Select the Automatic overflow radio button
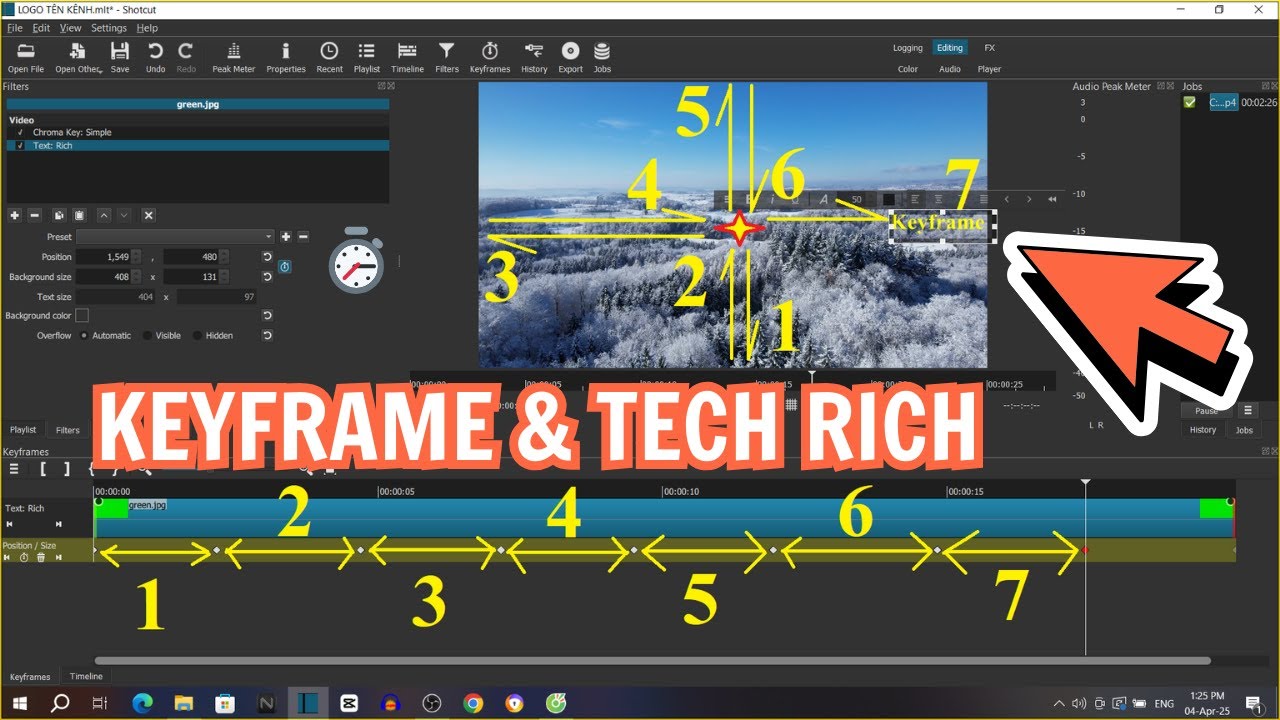This screenshot has width=1280, height=720. (x=84, y=336)
